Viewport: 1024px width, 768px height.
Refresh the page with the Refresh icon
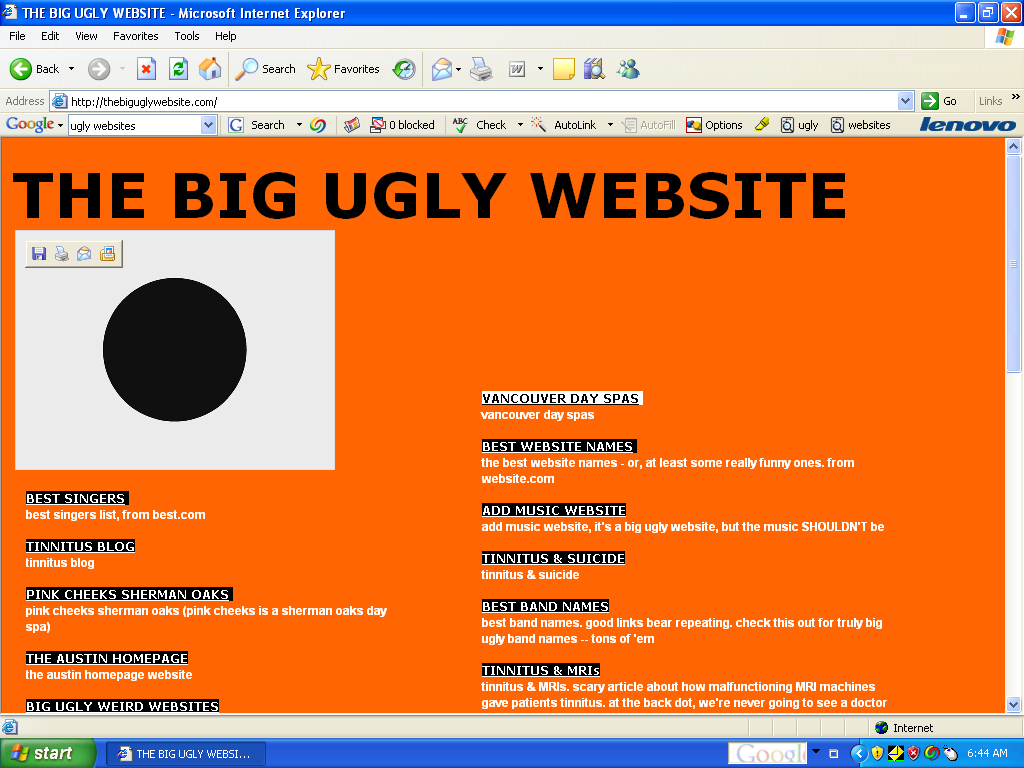coord(178,69)
